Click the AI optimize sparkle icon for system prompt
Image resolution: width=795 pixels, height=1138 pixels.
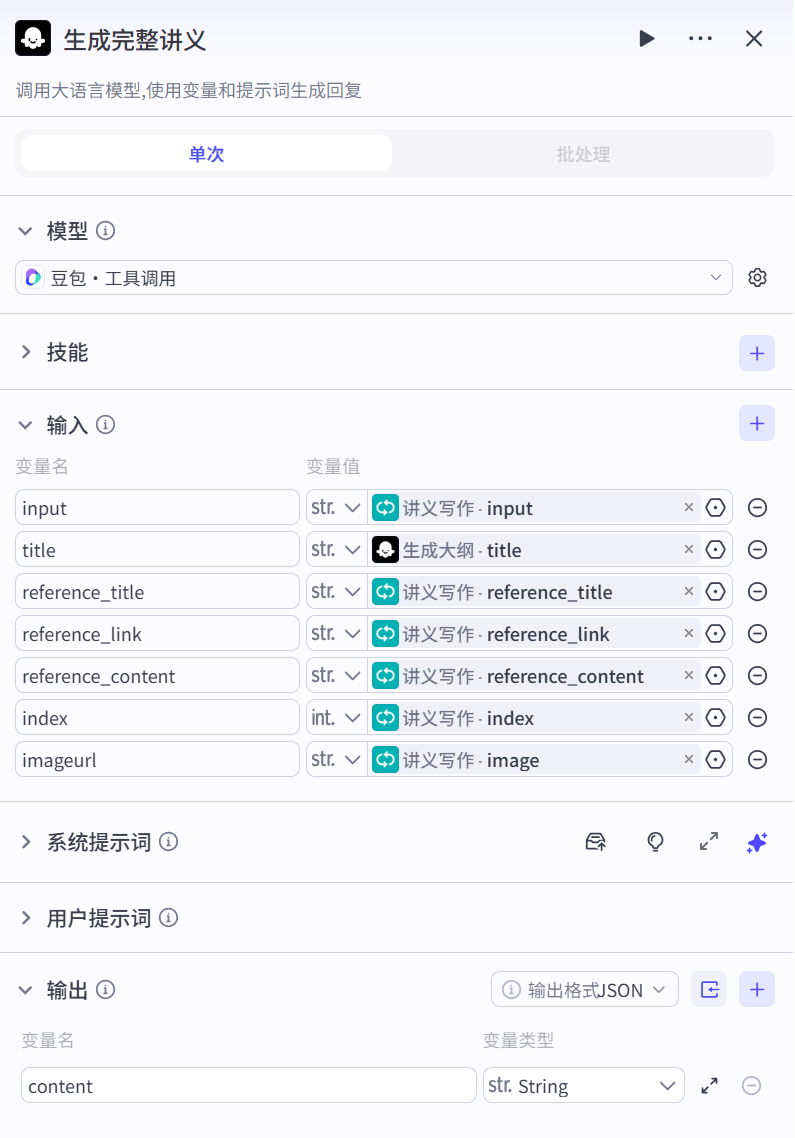coord(756,842)
